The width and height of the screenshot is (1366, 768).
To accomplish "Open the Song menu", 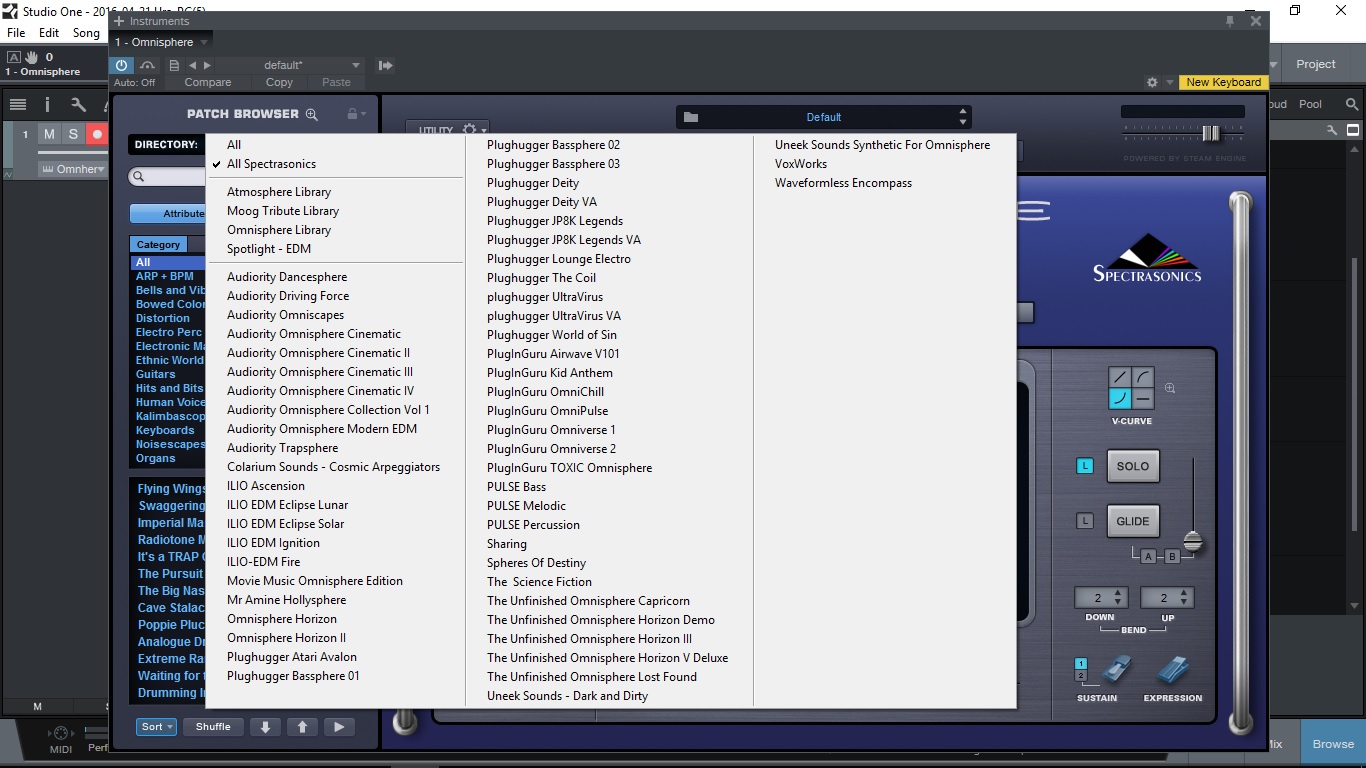I will click(86, 33).
